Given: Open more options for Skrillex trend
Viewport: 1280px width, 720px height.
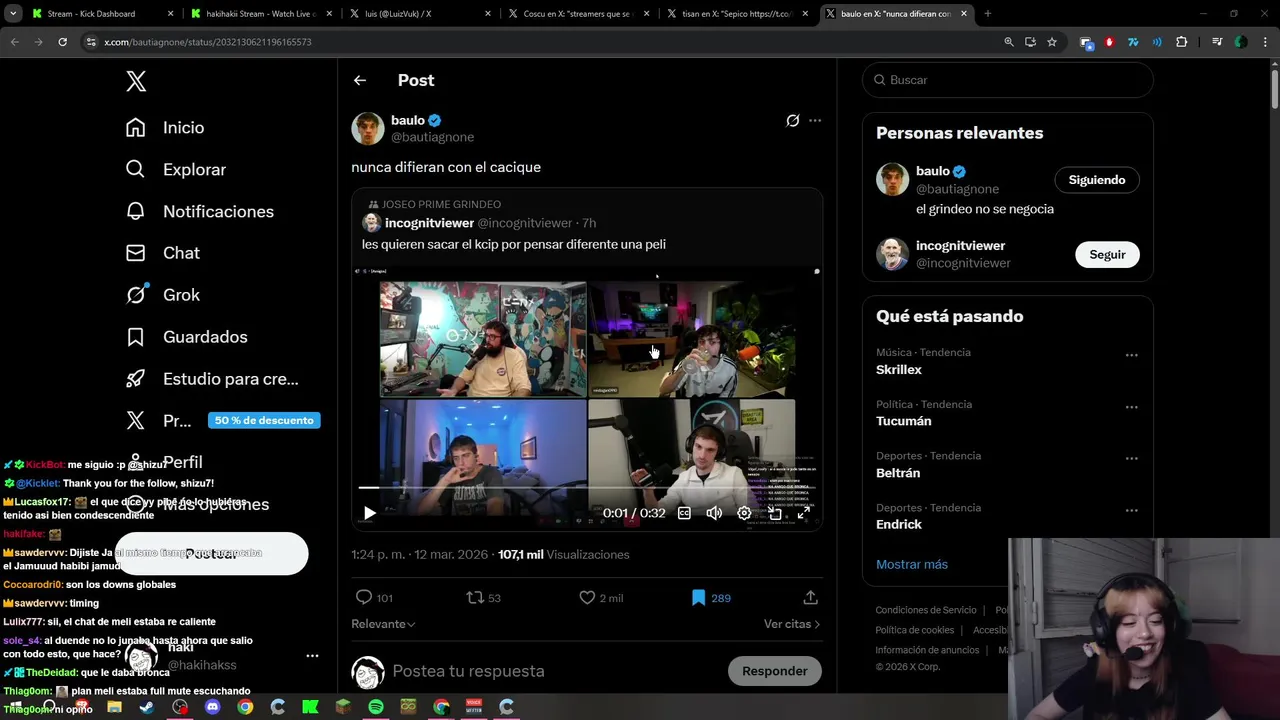Looking at the screenshot, I should click(x=1132, y=355).
